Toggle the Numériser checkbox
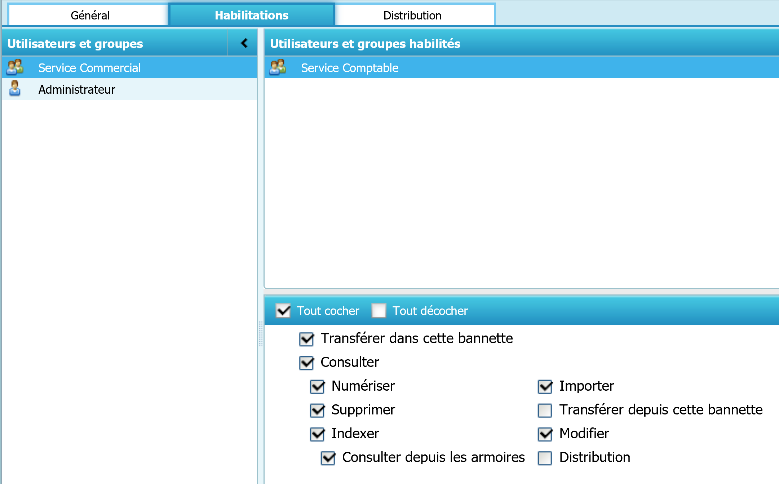Viewport: 779px width, 484px height. [318, 387]
